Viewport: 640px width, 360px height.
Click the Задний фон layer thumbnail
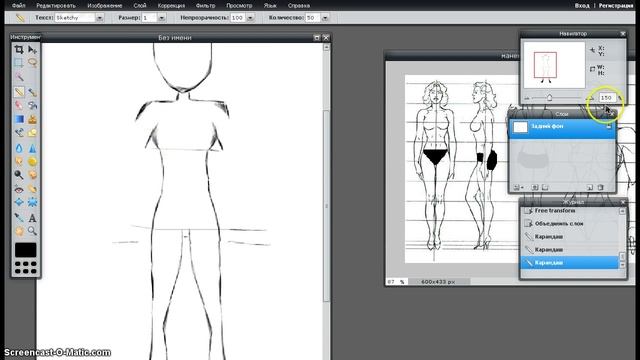click(x=520, y=127)
